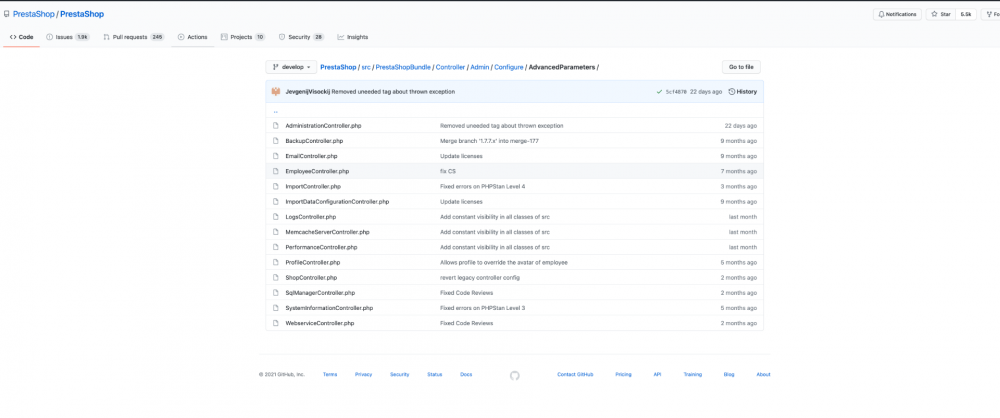Click the GitHub logo in the footer

pos(514,374)
